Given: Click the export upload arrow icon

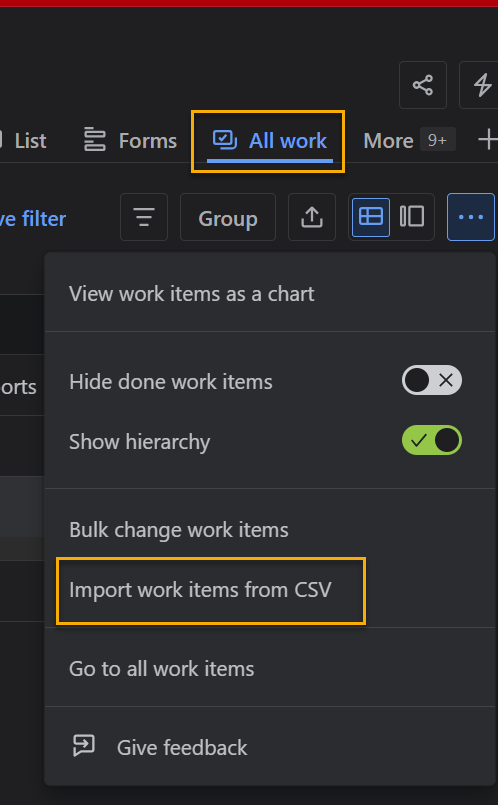Looking at the screenshot, I should (312, 217).
